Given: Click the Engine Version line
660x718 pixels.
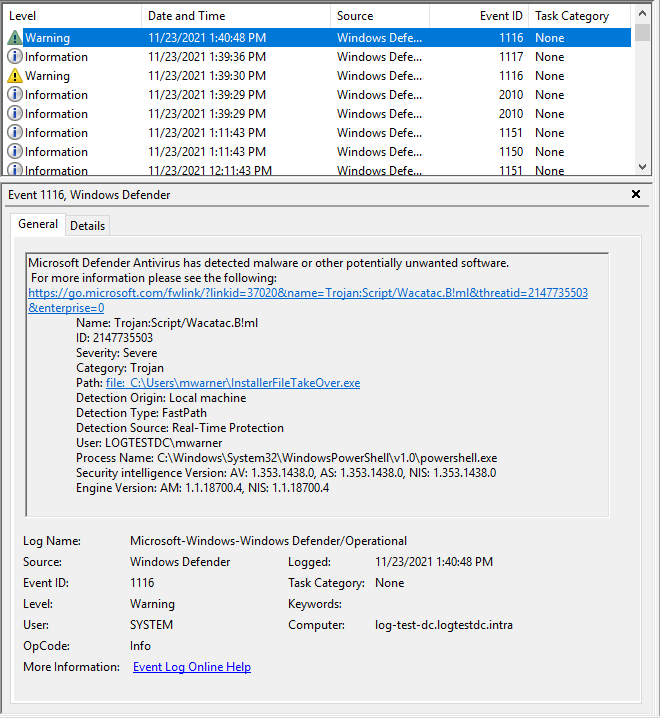Looking at the screenshot, I should pyautogui.click(x=202, y=488).
